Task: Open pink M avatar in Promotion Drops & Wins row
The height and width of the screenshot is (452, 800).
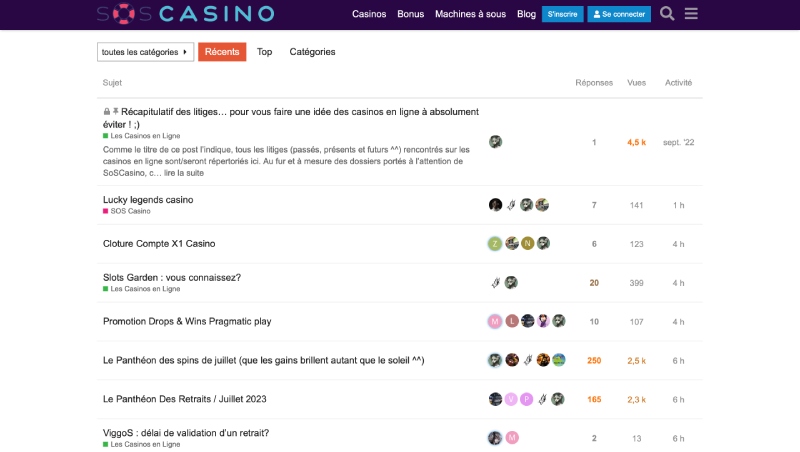Action: 494,321
